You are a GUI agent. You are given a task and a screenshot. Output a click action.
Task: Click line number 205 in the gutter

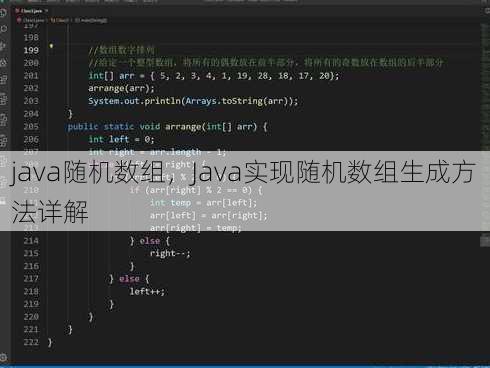[x=31, y=127]
